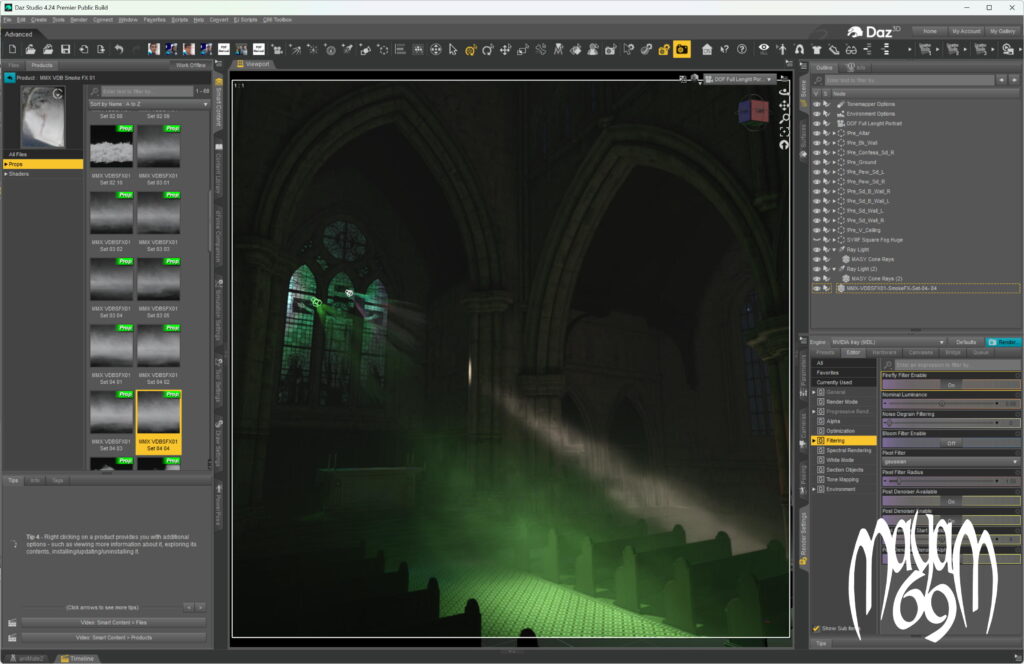Select the Scale tool icon

coord(523,50)
